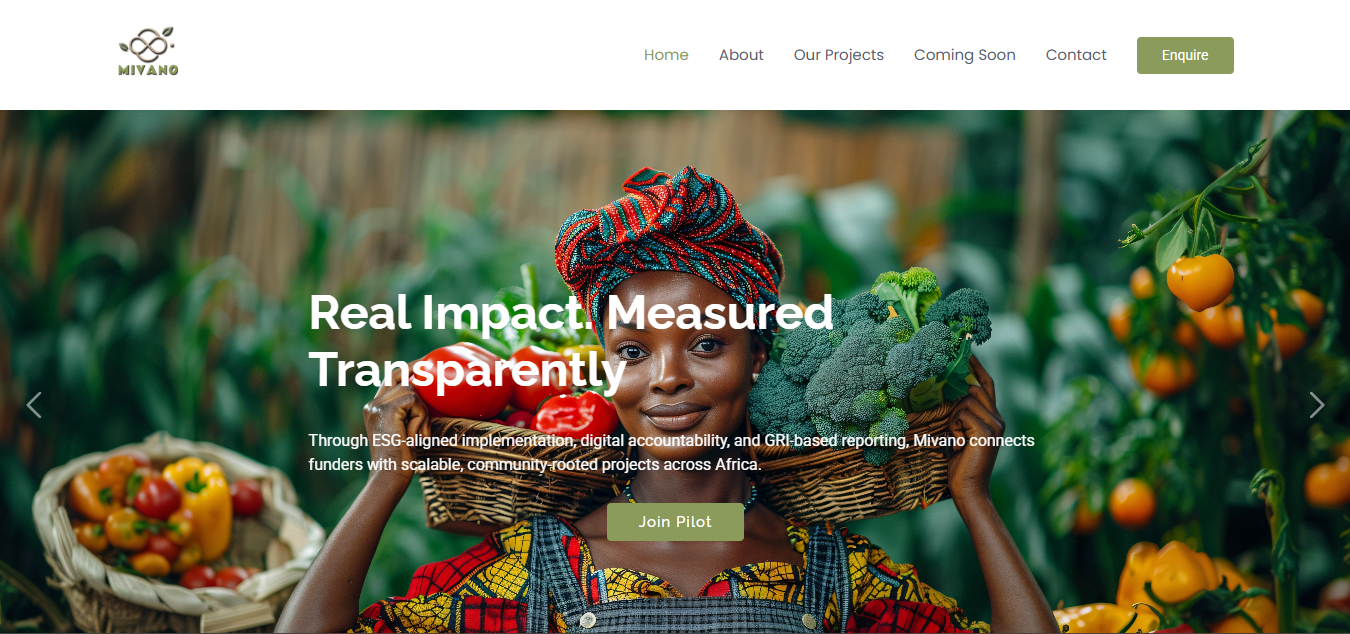The image size is (1350, 634).
Task: Click the woman's patterned red headwrap
Action: (x=668, y=240)
